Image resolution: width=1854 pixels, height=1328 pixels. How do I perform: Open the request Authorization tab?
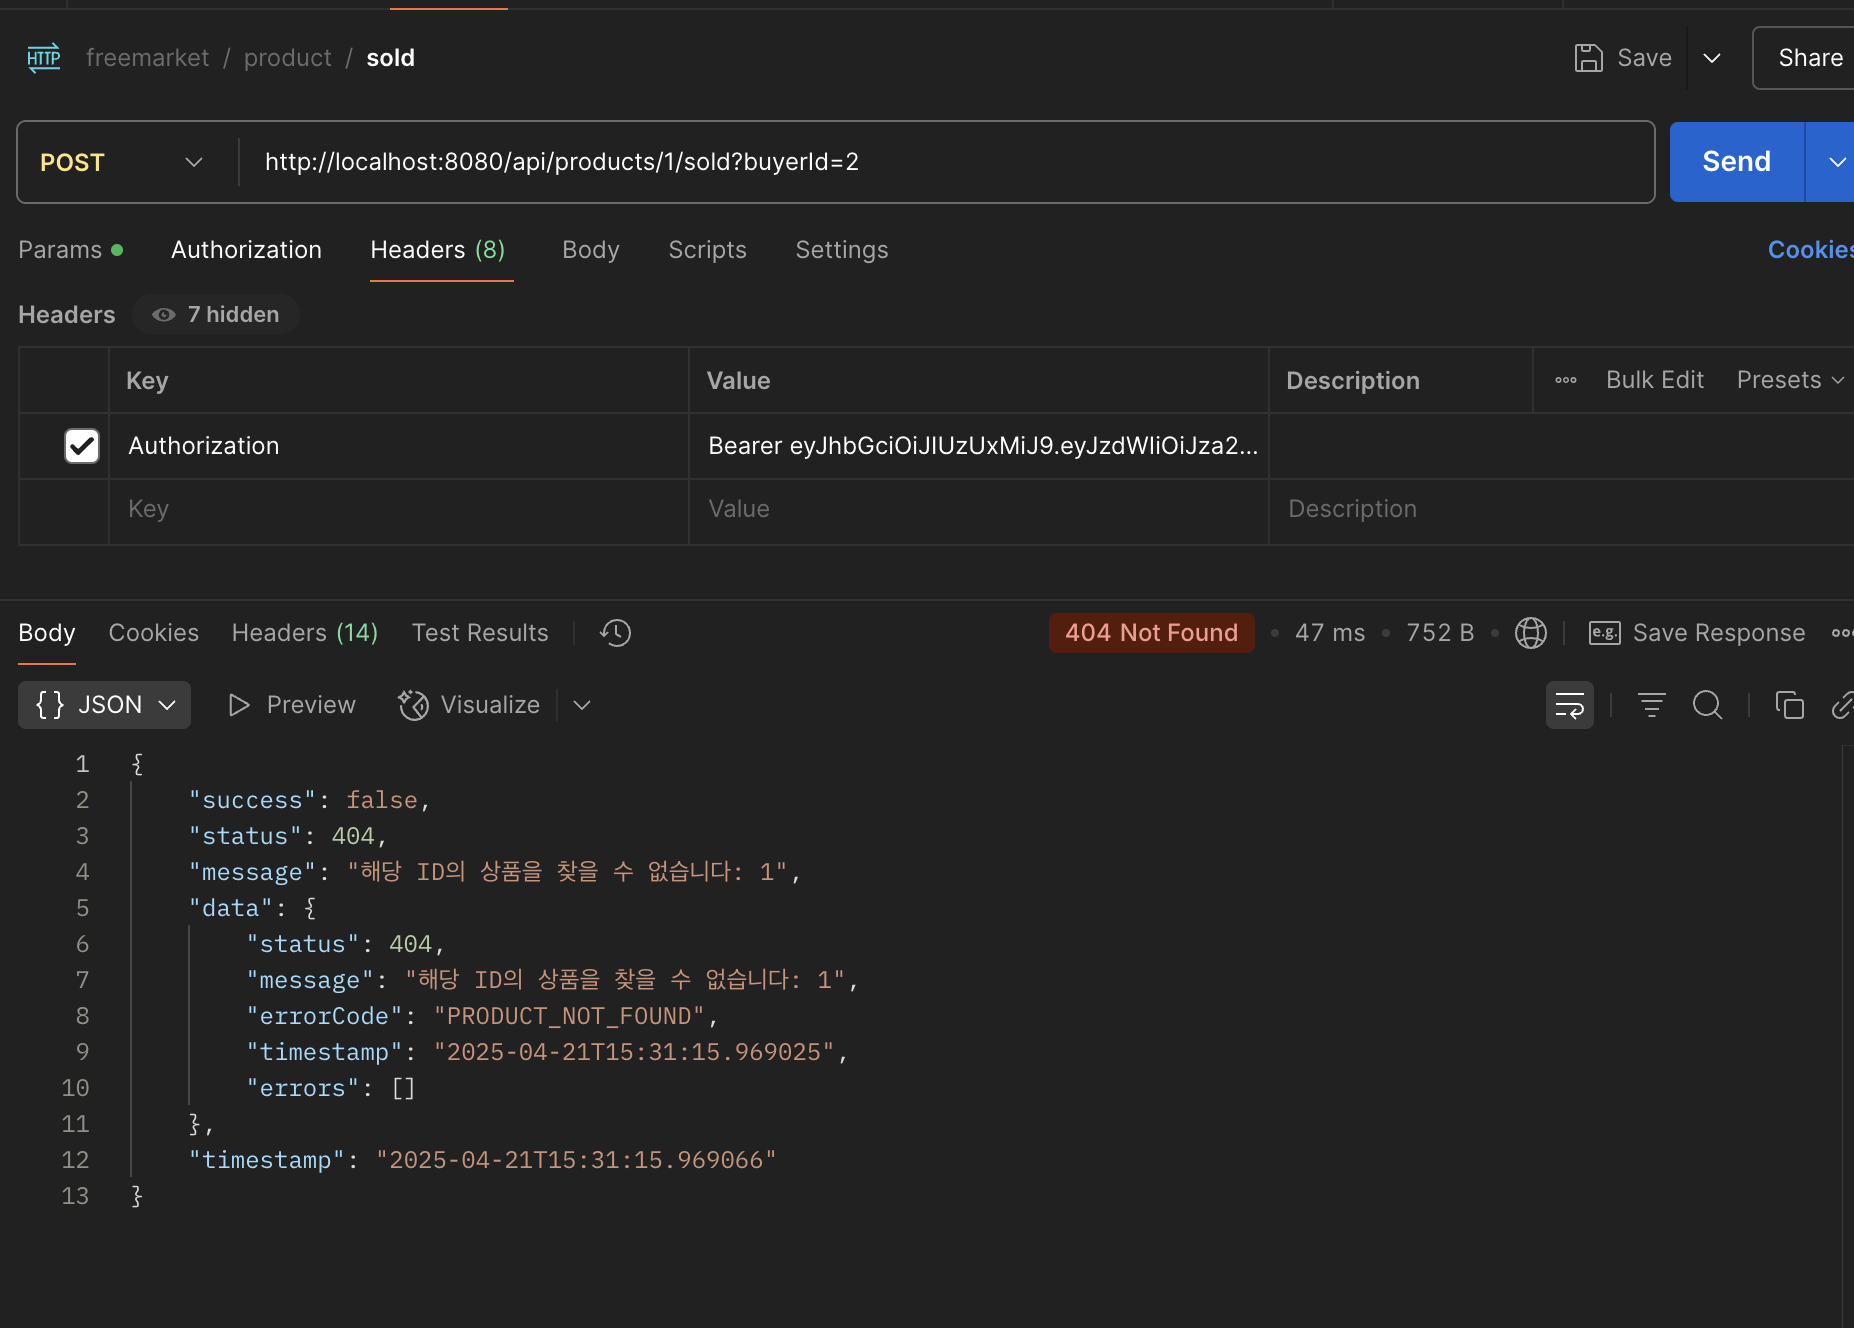pos(246,250)
